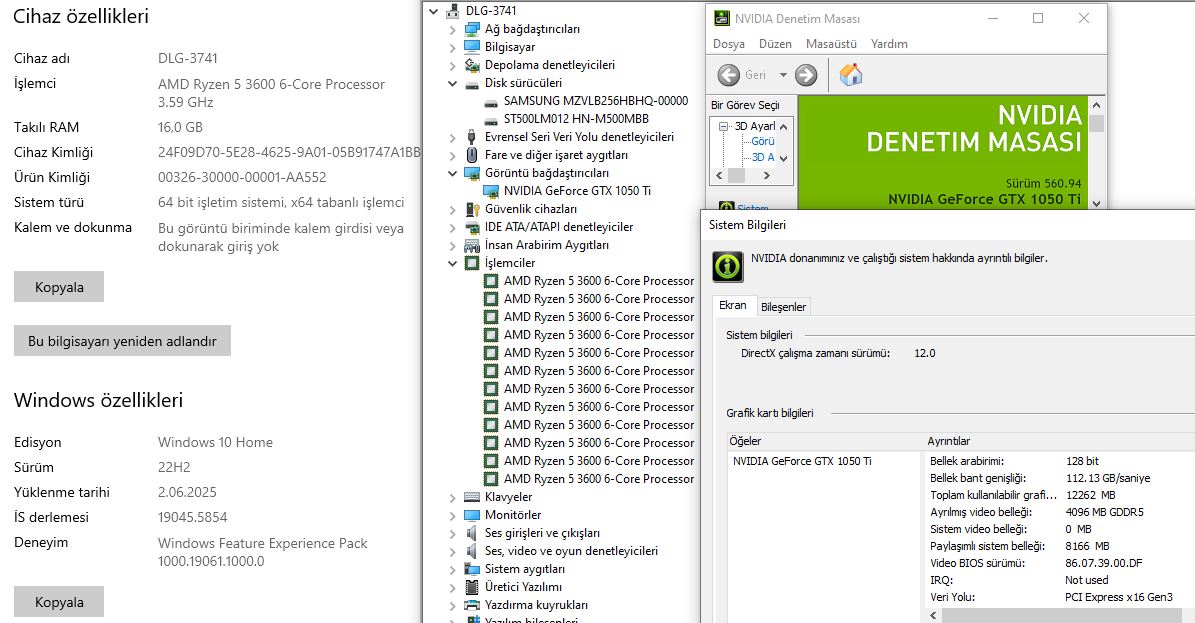
Task: Click the Yazdırma kuyrukları printer icon
Action: tap(473, 605)
